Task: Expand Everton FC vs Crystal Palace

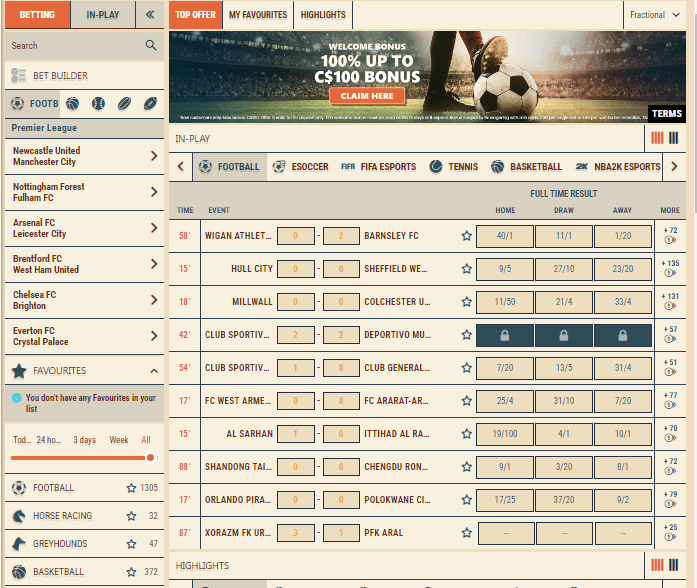Action: (84, 336)
